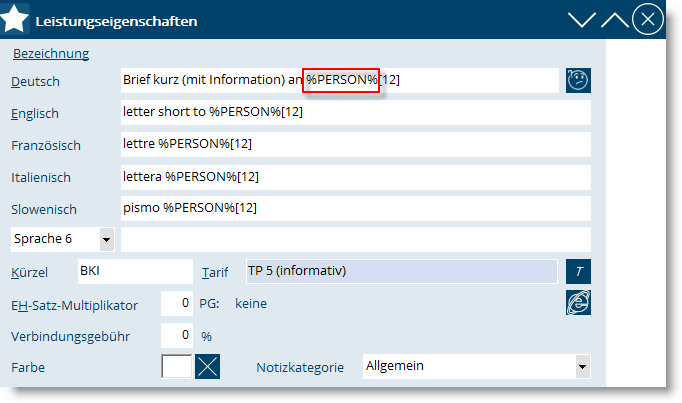Select the Italienisch text field

355,176
